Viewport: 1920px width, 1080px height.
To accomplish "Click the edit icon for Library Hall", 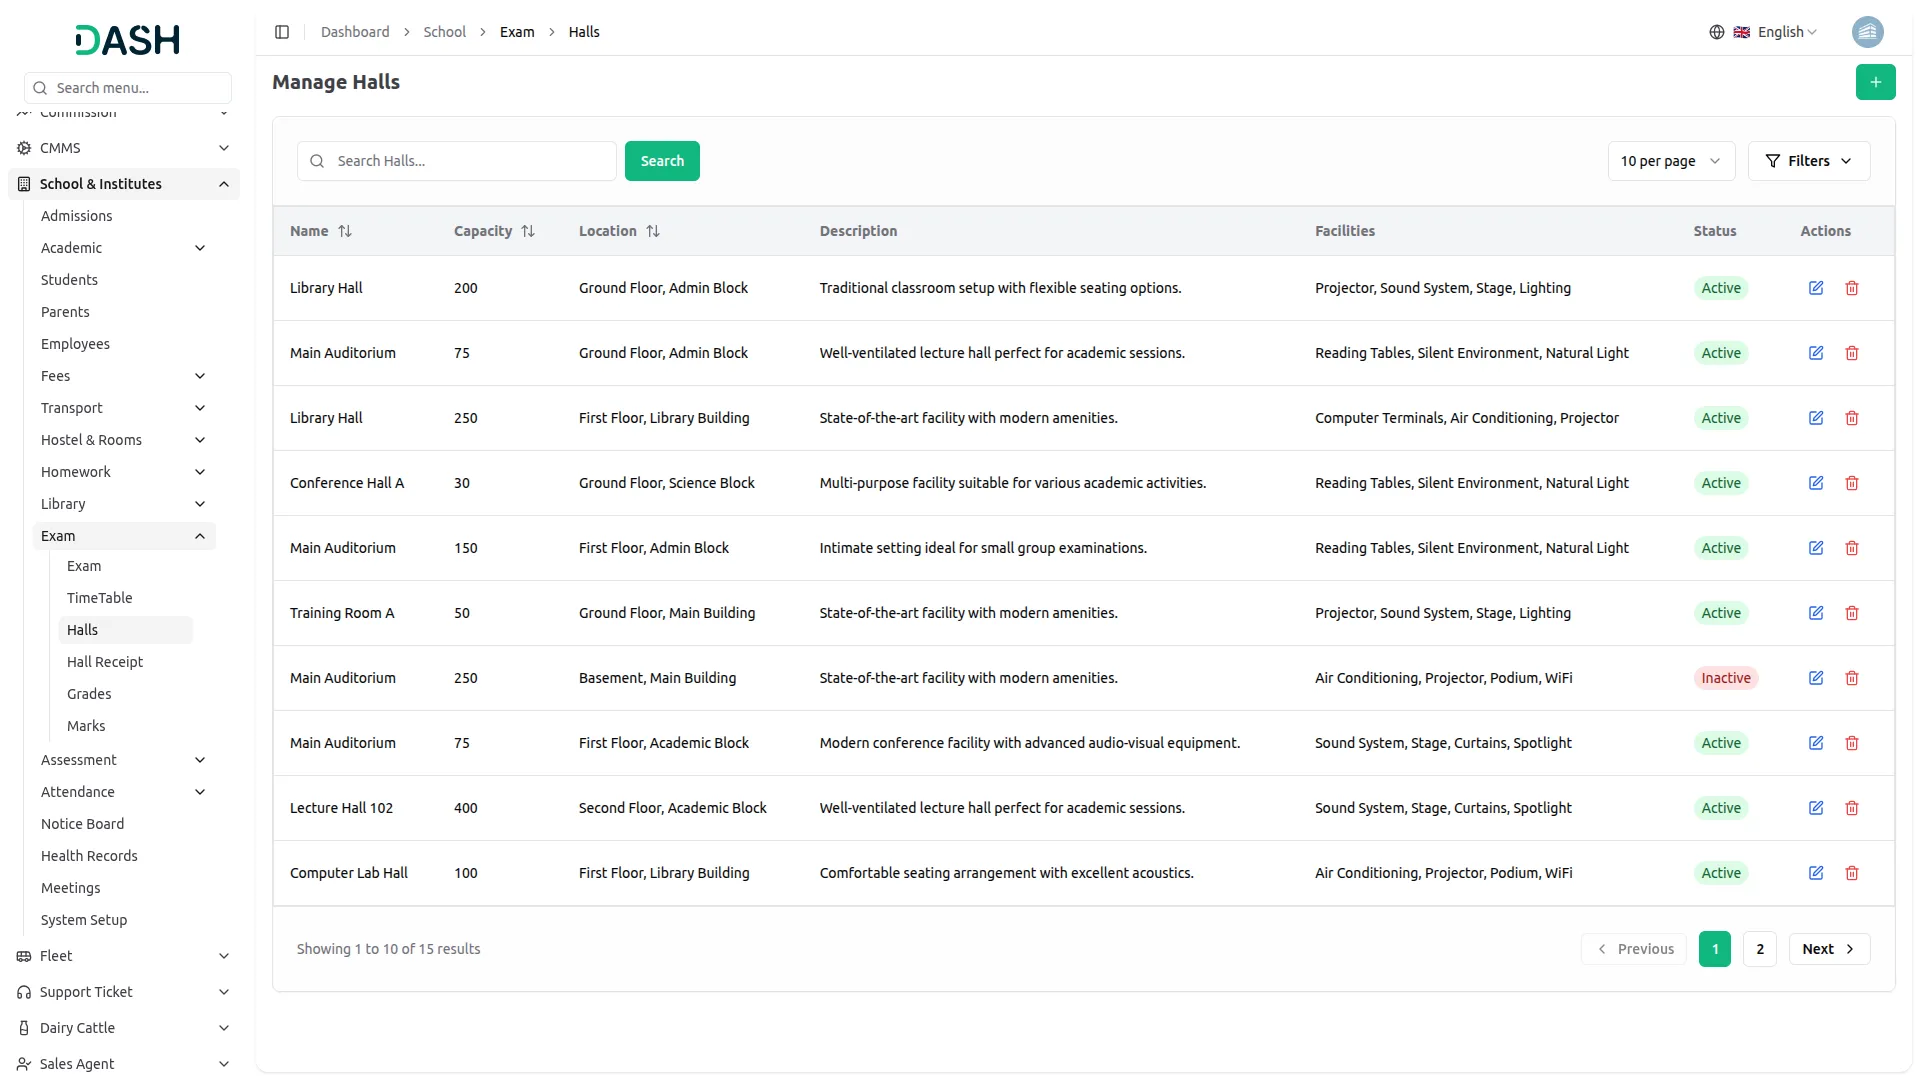I will (1817, 288).
